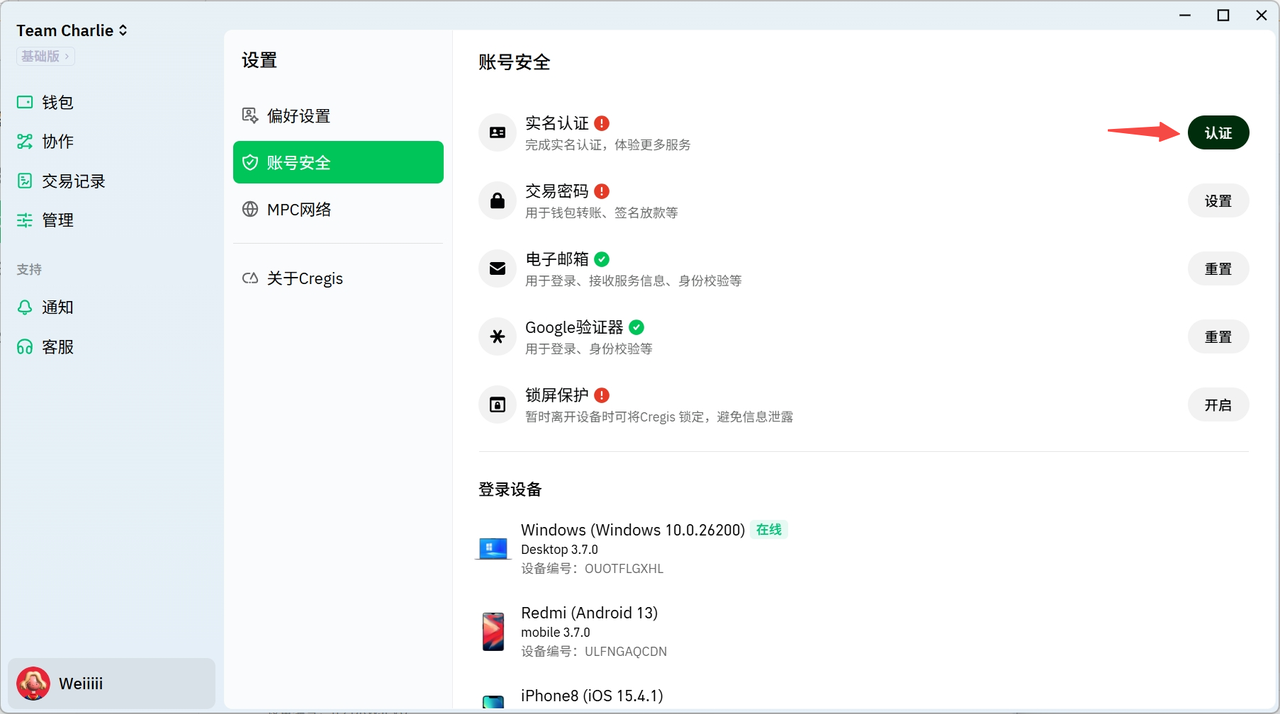Expand the Team Charlie team switcher
Screen dimensions: 1280x714
coord(72,31)
